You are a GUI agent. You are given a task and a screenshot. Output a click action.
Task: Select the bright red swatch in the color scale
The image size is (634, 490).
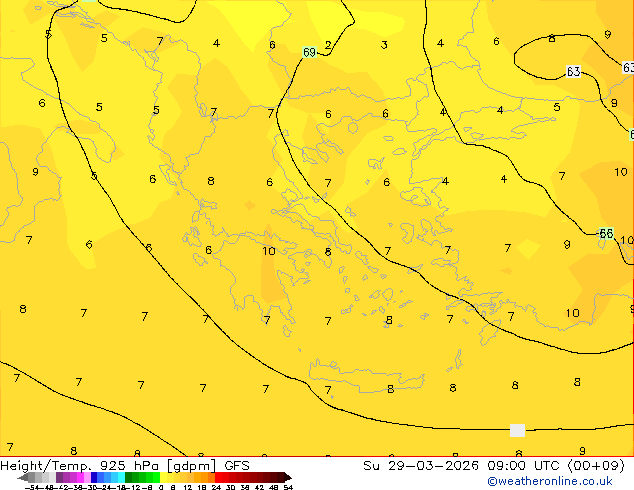(219, 477)
